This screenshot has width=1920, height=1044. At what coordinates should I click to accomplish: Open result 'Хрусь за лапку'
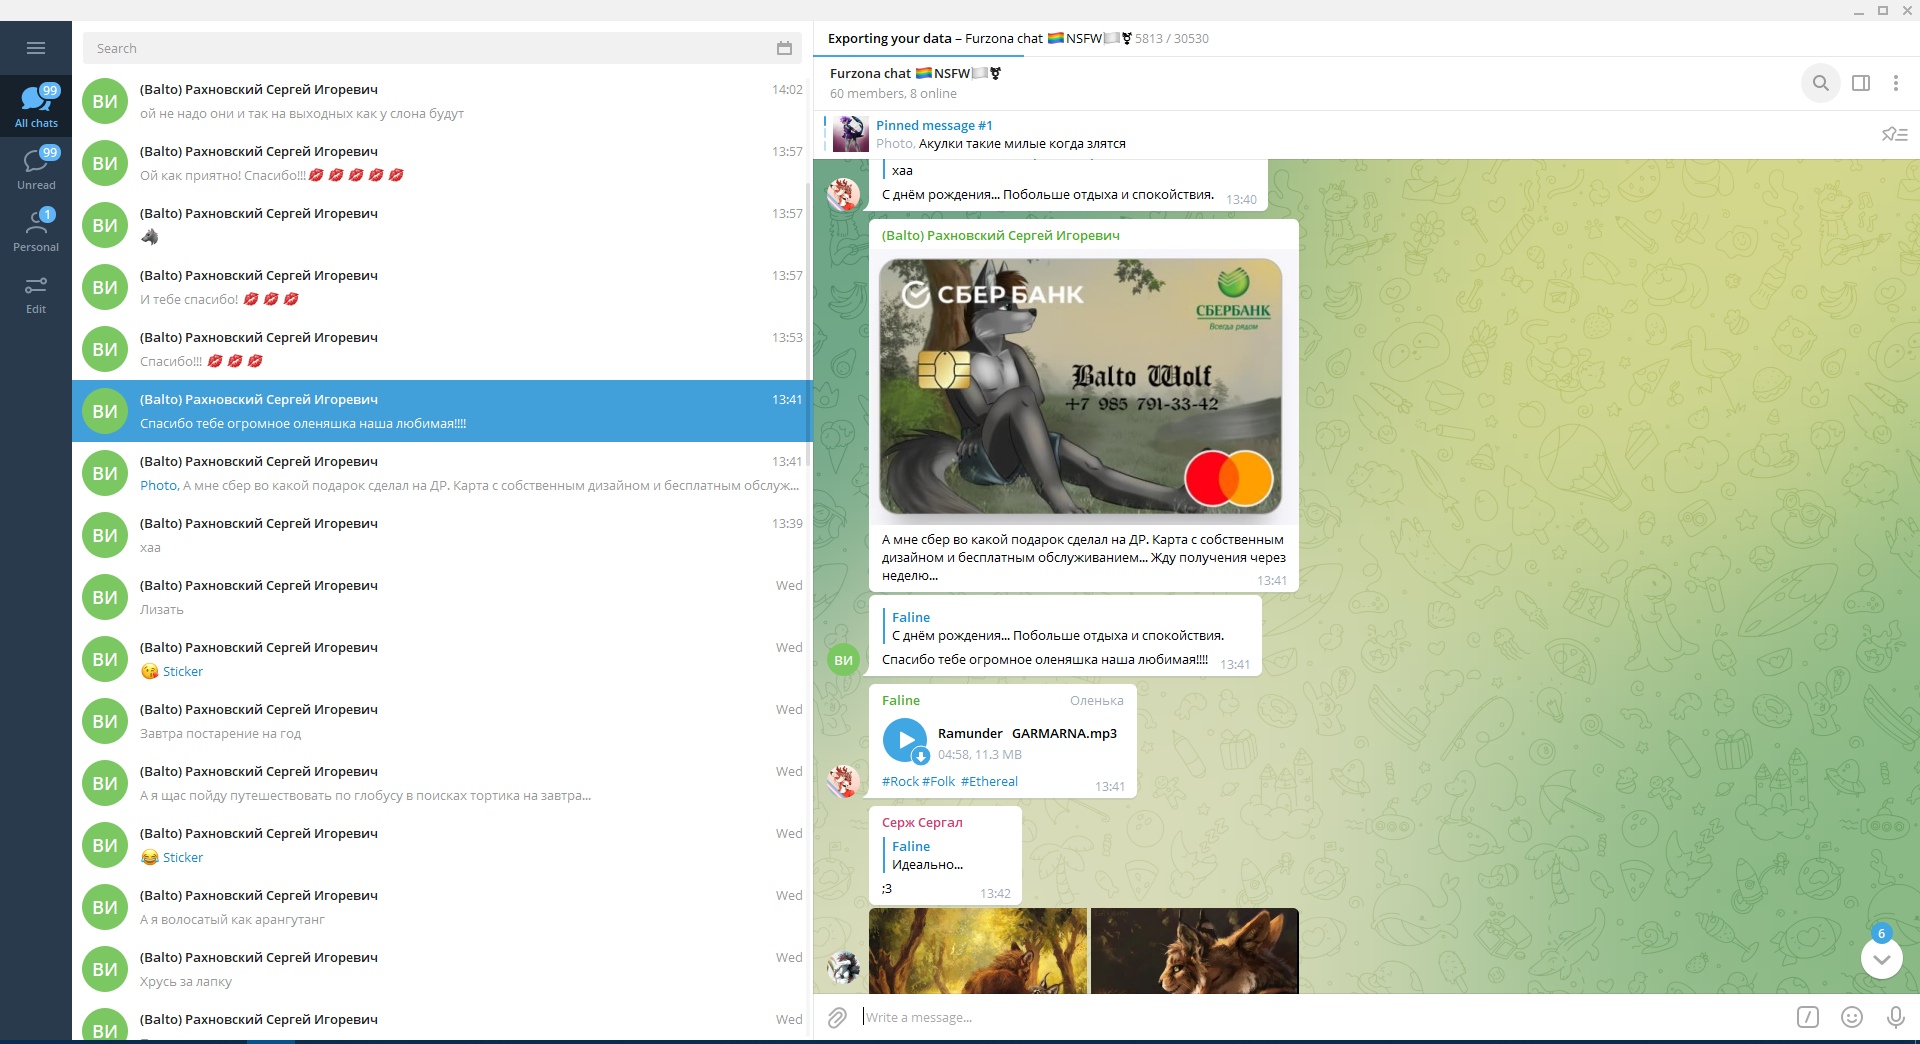tap(442, 969)
